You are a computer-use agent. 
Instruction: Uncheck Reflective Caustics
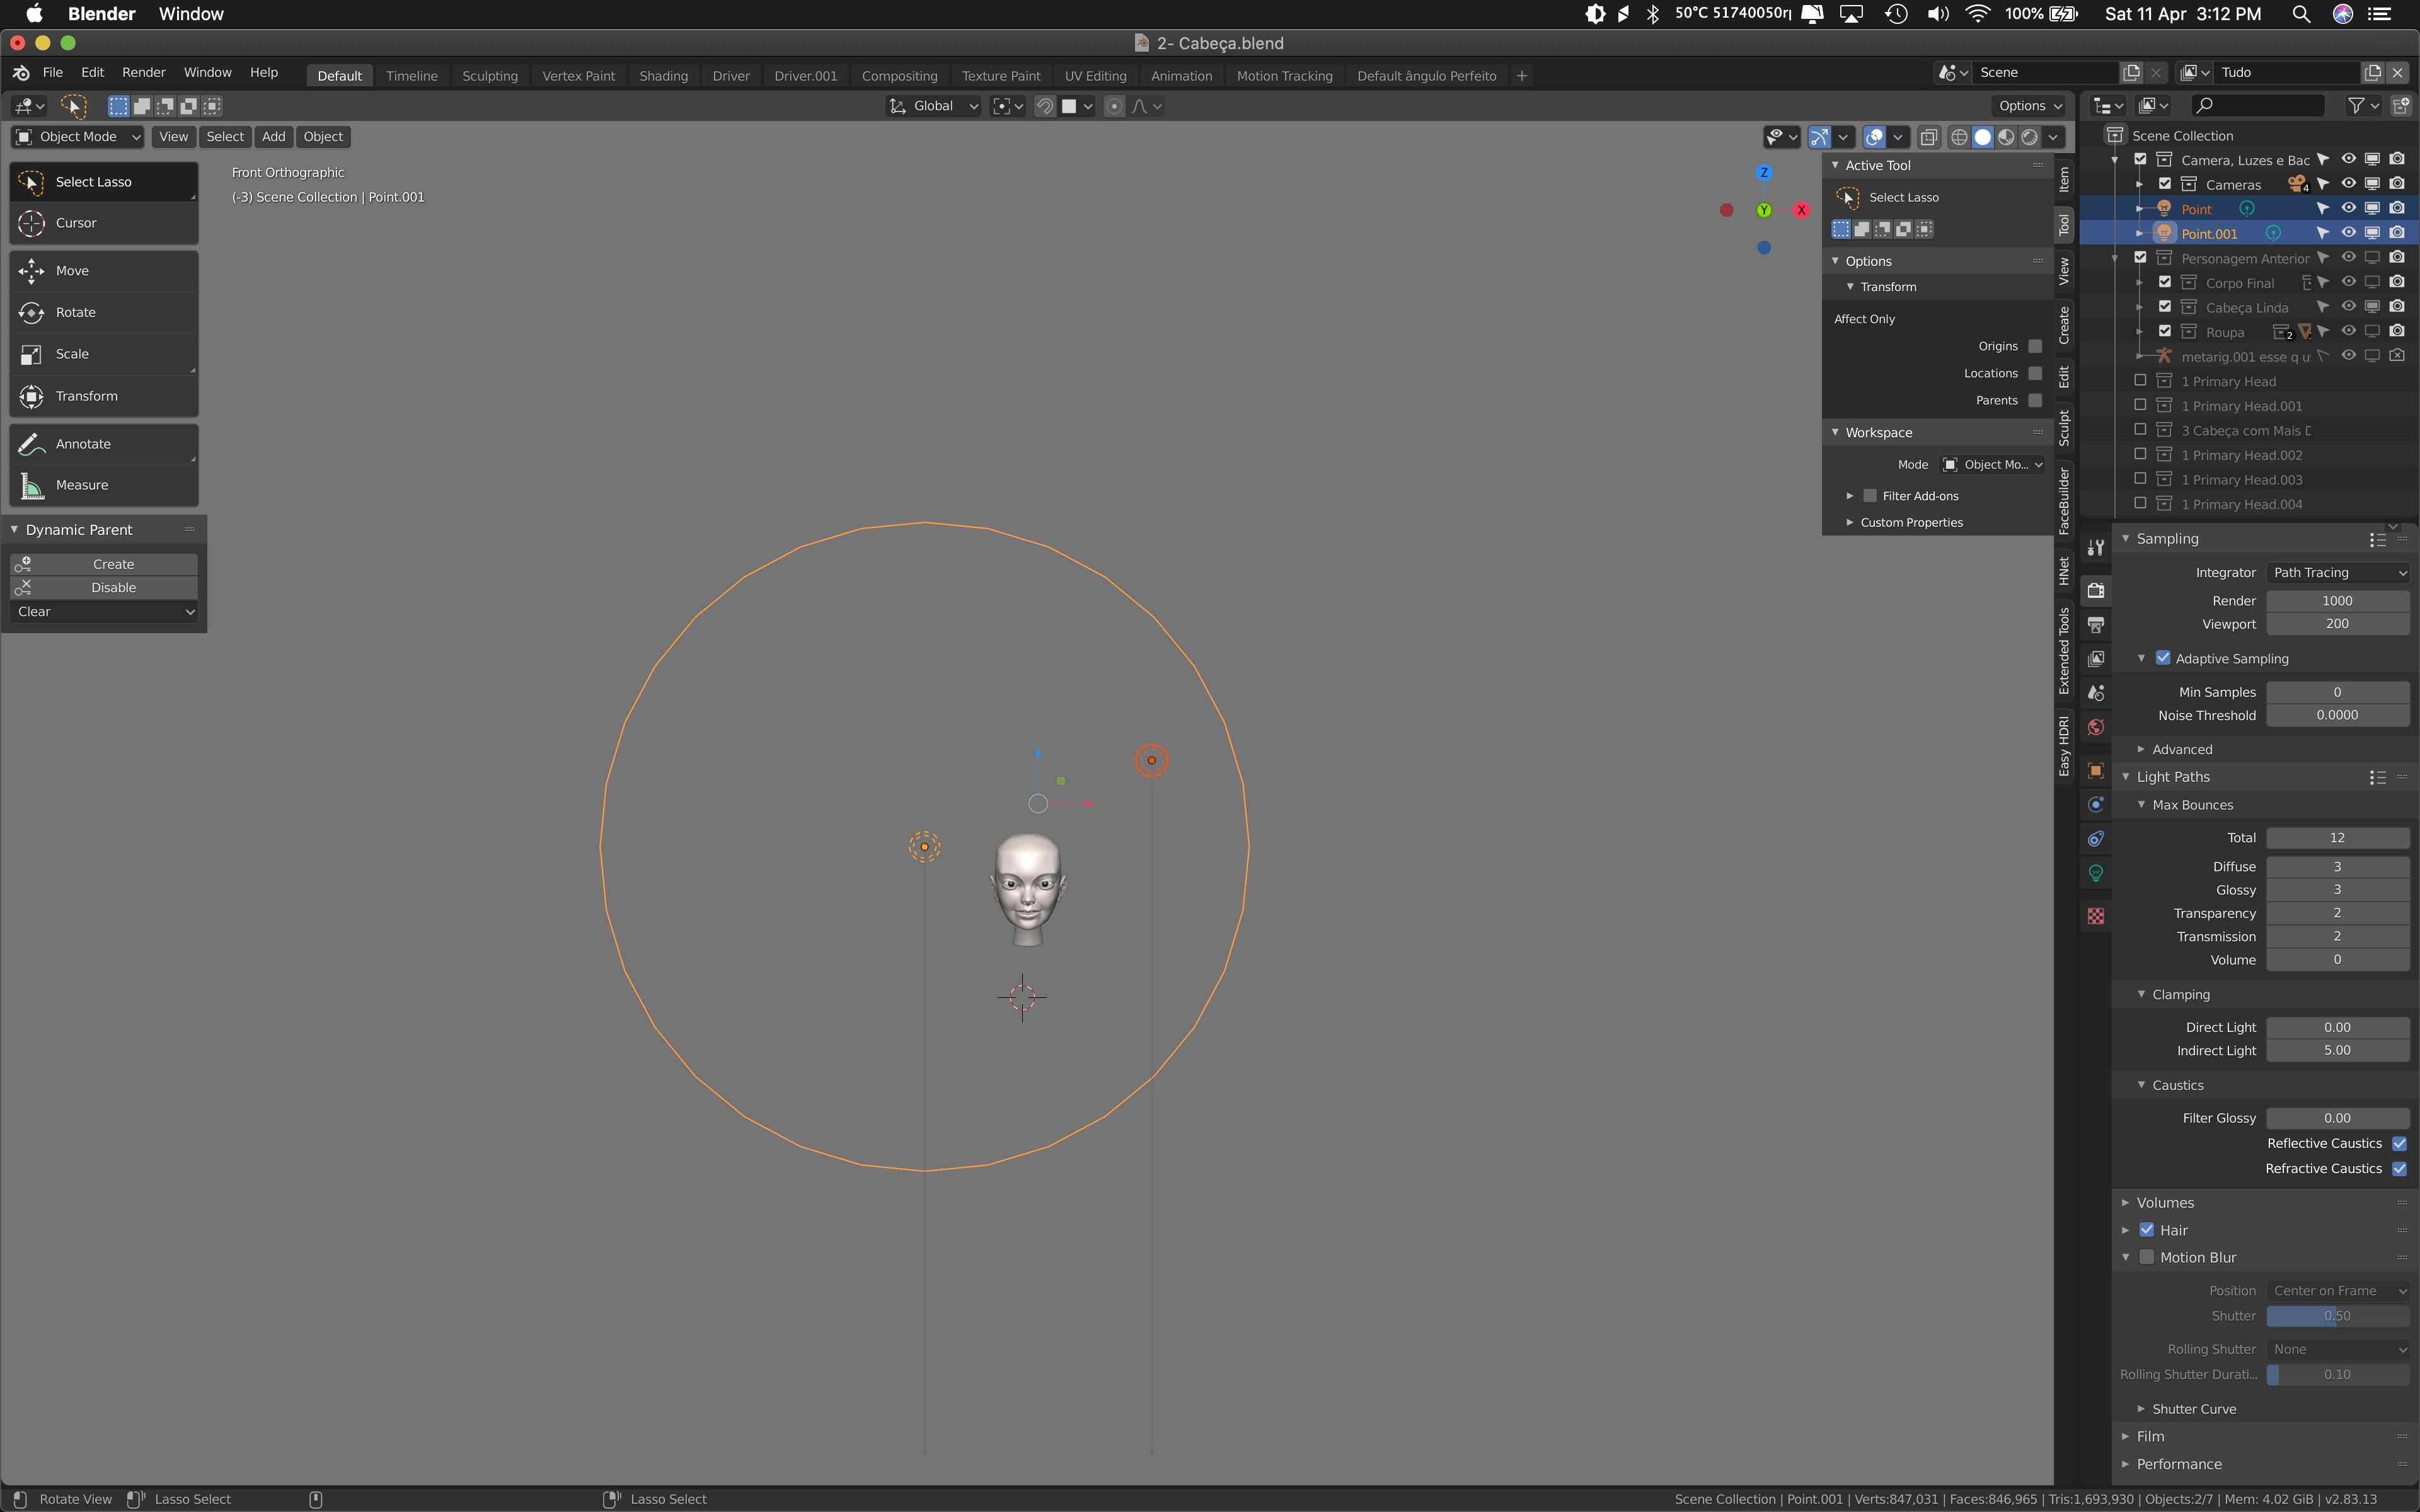tap(2399, 1143)
